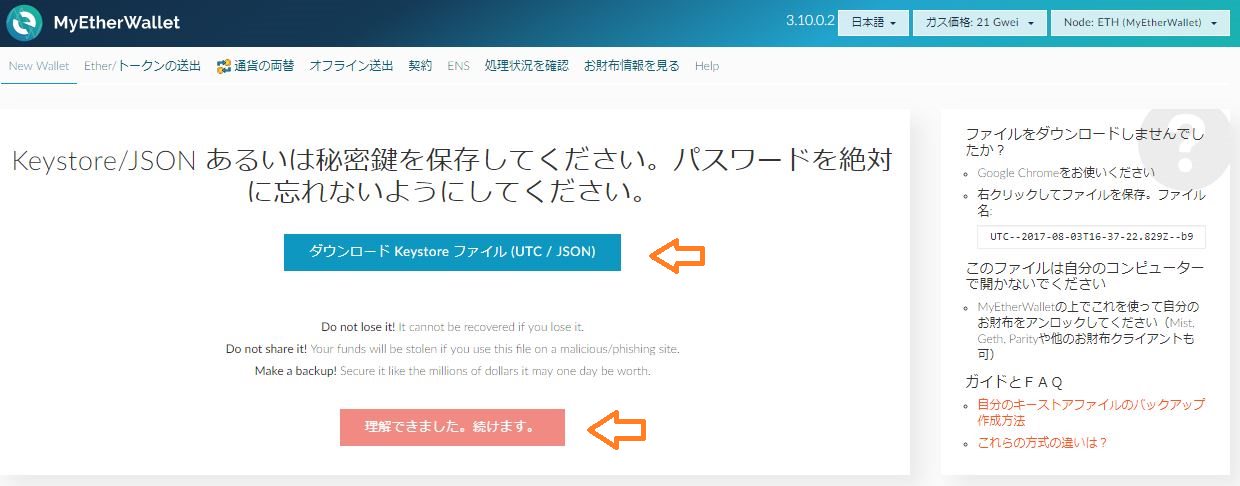The image size is (1240, 486).
Task: Click ダウンロード Keystore ファイル button
Action: pyautogui.click(x=452, y=252)
